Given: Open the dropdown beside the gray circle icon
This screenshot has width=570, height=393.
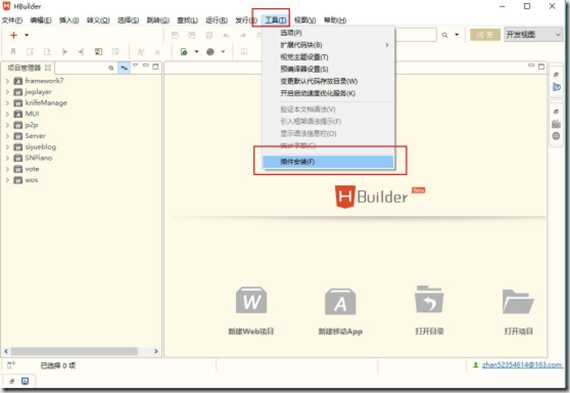Looking at the screenshot, I should (223, 52).
